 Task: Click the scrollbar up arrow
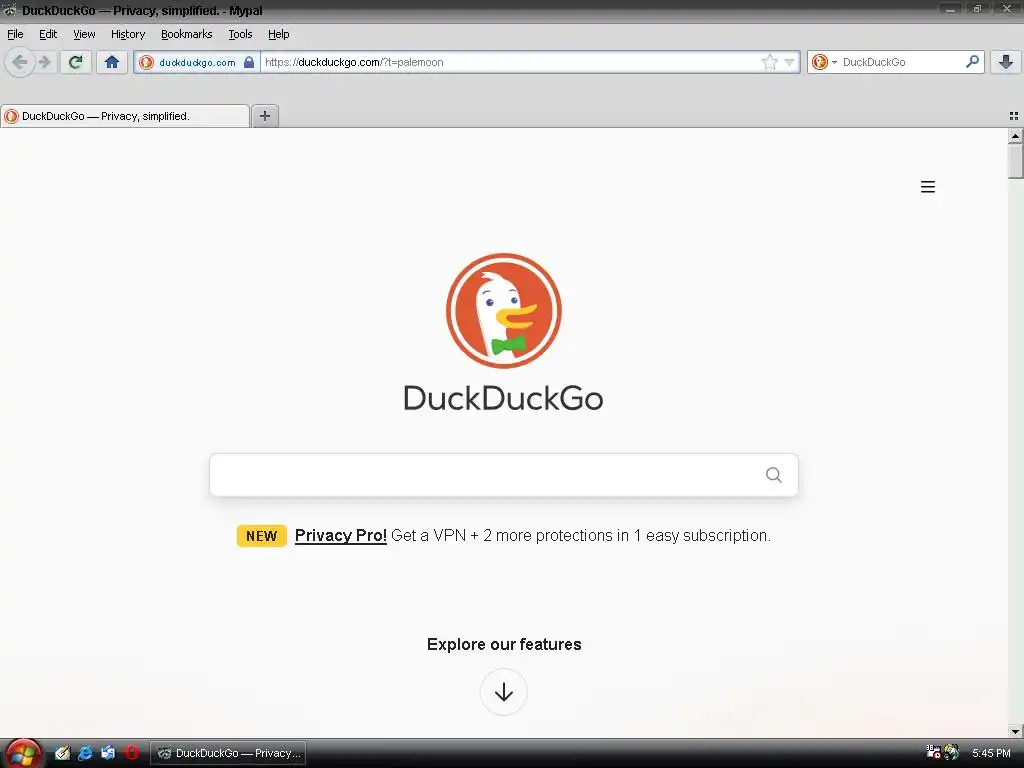1015,136
